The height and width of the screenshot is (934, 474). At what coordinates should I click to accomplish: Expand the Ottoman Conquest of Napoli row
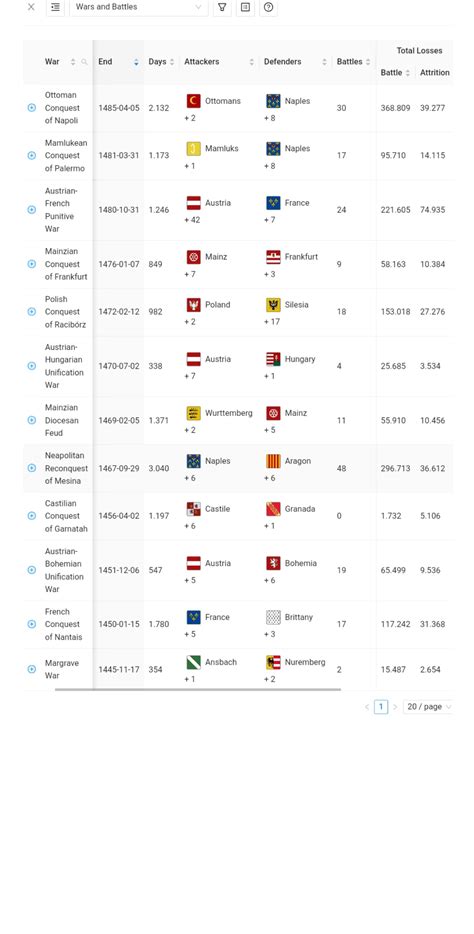click(x=32, y=108)
